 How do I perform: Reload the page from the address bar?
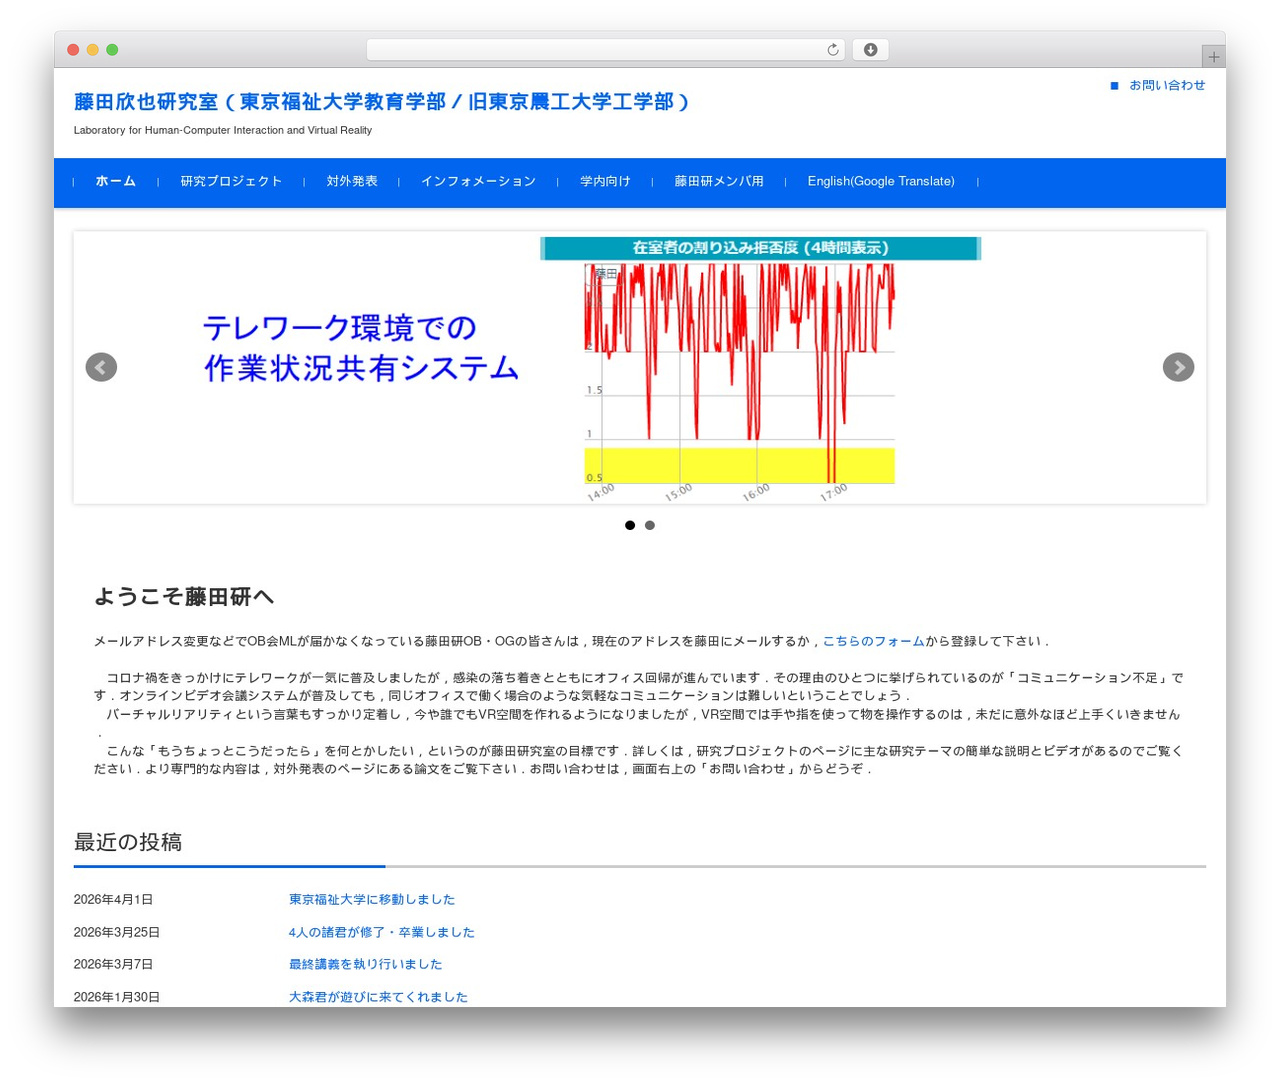(x=833, y=50)
